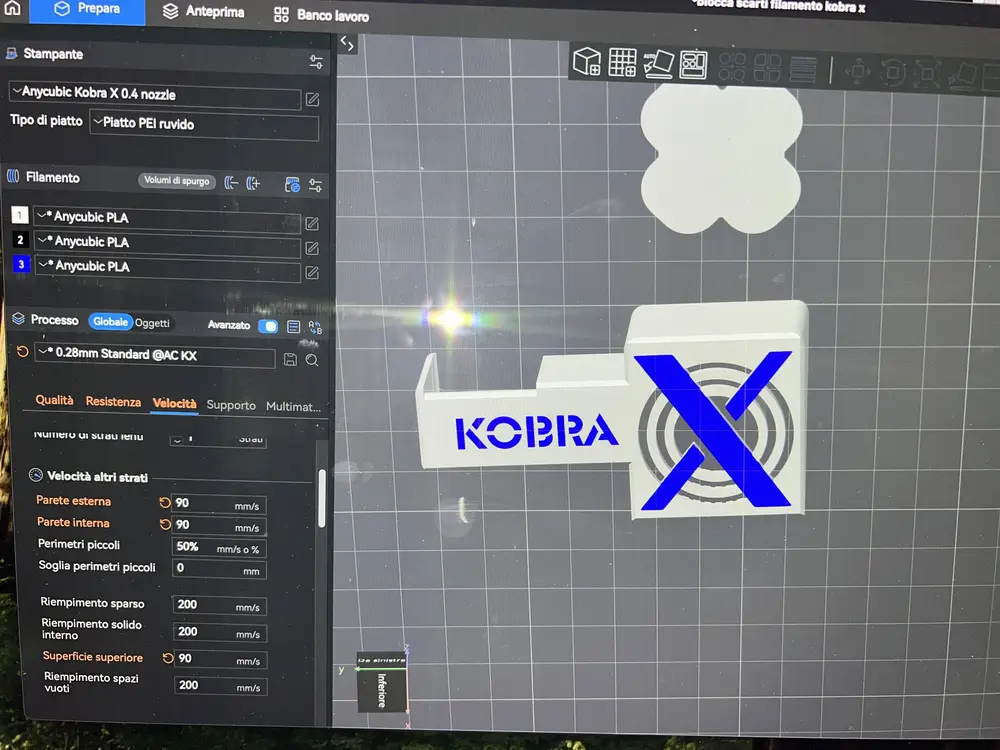This screenshot has width=1000, height=750.
Task: Click the Riempimento solido interno speed field
Action: tap(220, 633)
